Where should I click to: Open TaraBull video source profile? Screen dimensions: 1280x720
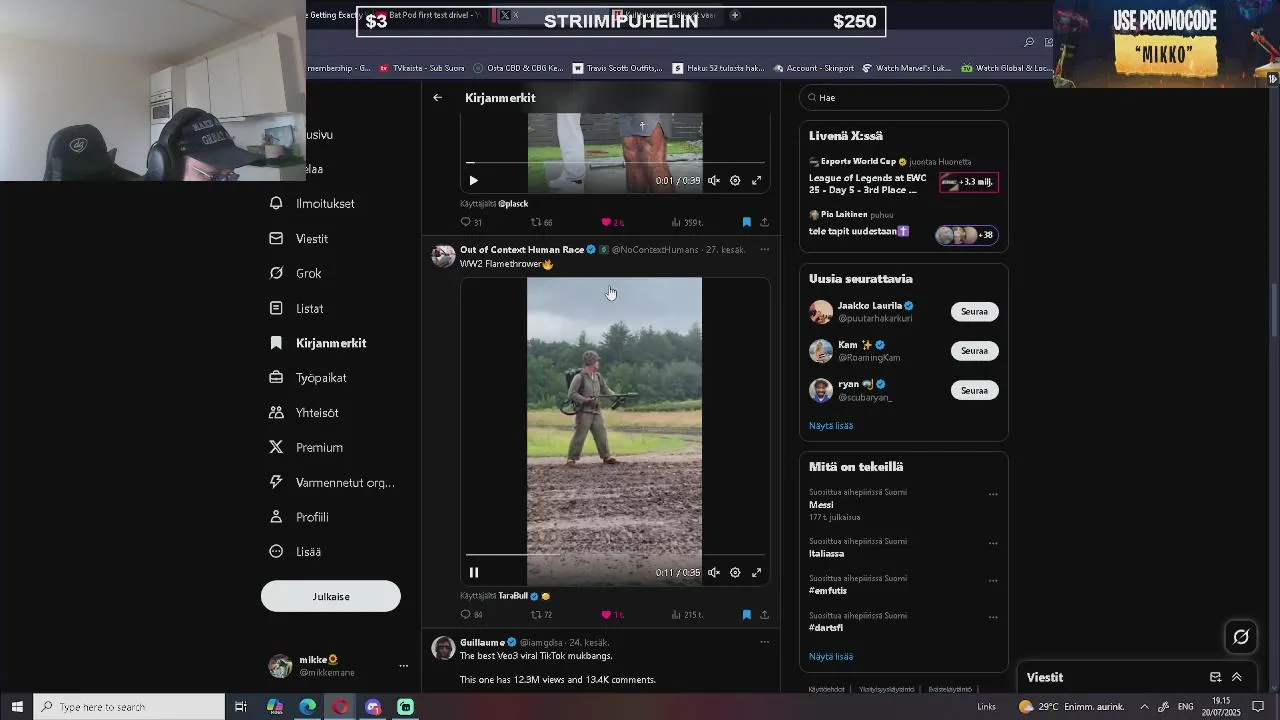point(513,596)
